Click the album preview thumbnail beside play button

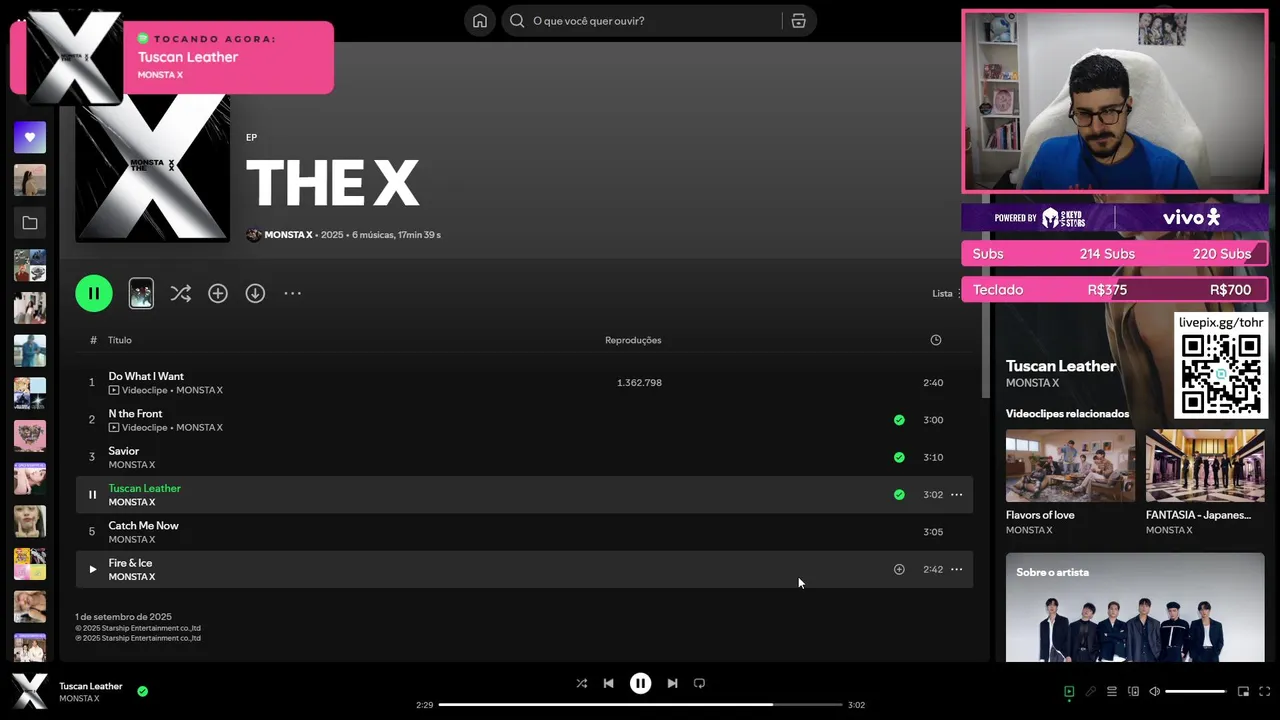(x=141, y=293)
